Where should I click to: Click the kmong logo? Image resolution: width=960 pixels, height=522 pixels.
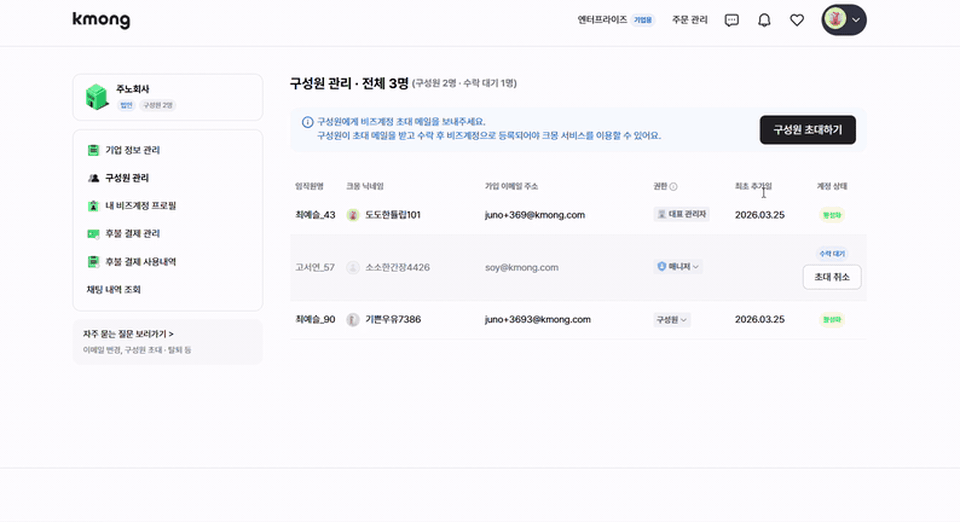click(x=101, y=20)
